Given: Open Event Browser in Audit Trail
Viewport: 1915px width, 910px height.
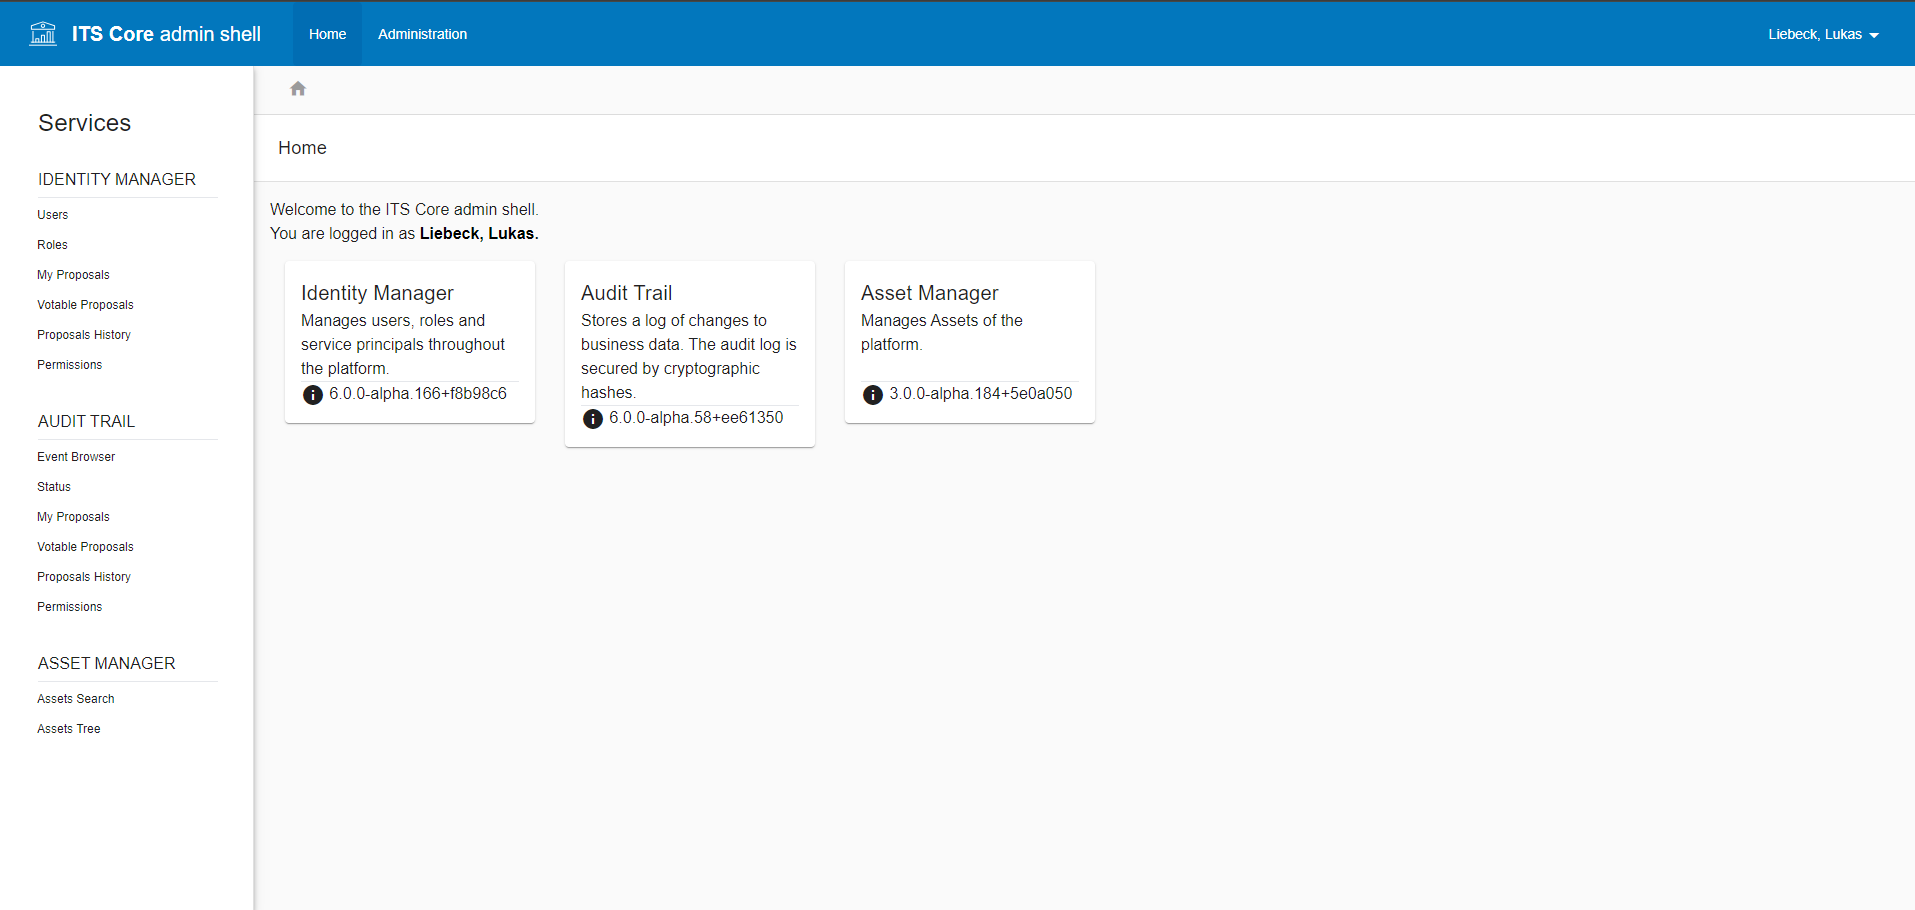Looking at the screenshot, I should (76, 457).
